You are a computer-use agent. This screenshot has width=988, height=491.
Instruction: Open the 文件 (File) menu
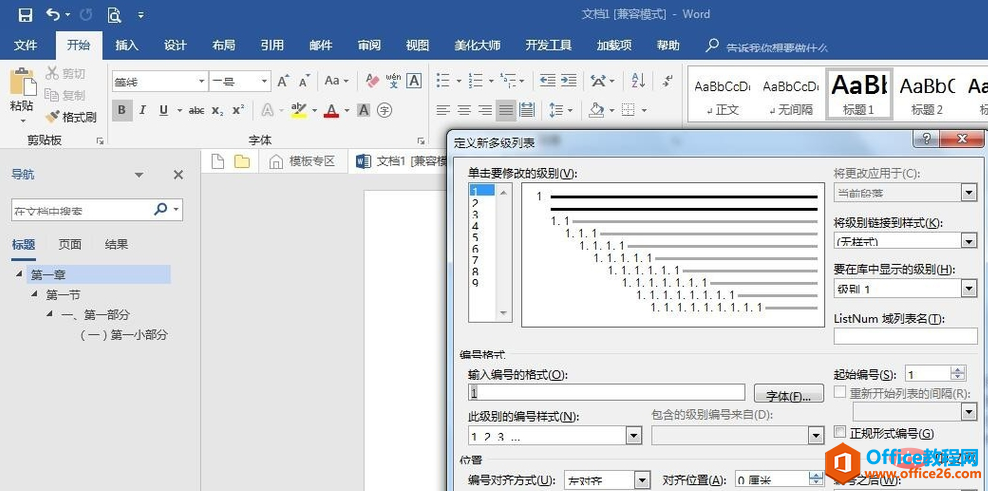click(25, 45)
